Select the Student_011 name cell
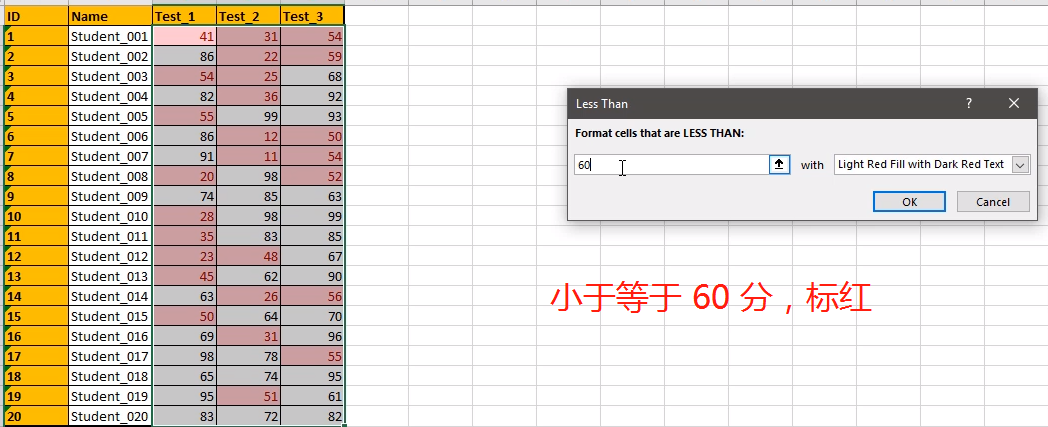1048x427 pixels. tap(110, 237)
